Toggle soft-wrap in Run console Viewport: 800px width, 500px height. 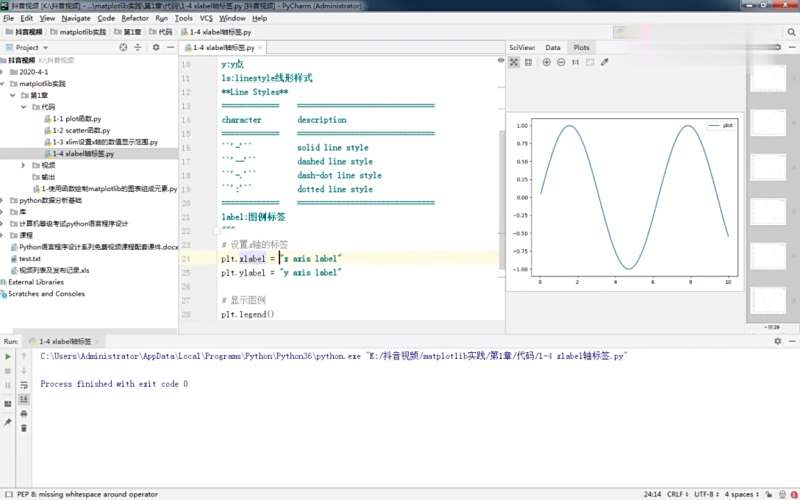(x=23, y=385)
